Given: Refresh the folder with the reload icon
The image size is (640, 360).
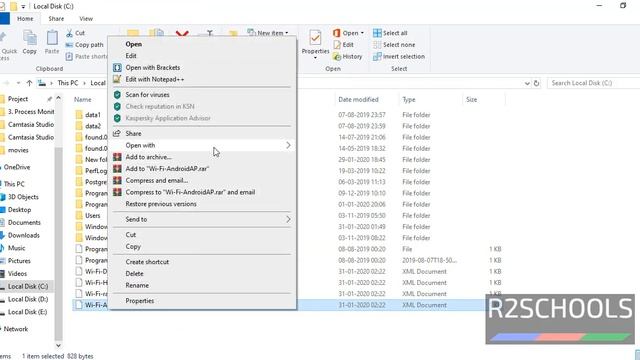Looking at the screenshot, I should (536, 83).
